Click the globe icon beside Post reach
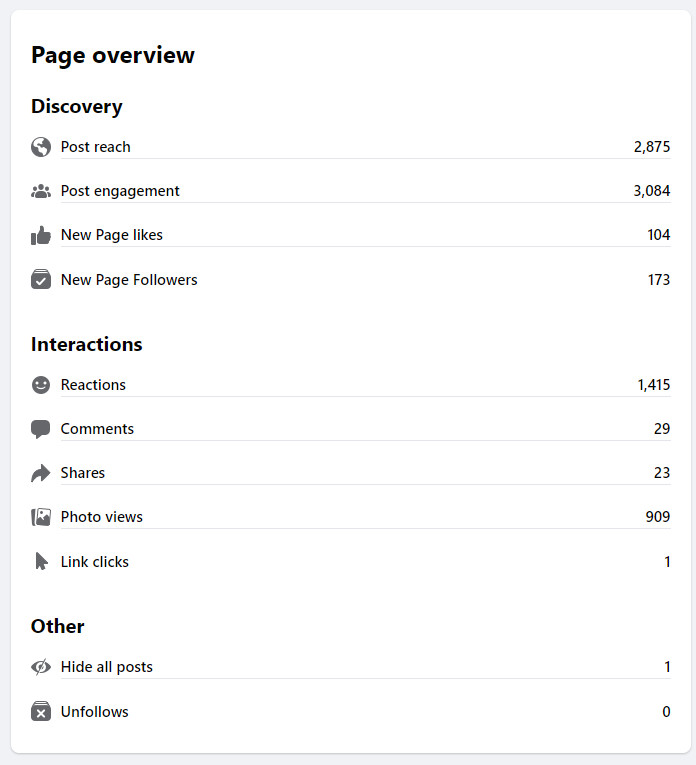The width and height of the screenshot is (696, 765). 41,147
